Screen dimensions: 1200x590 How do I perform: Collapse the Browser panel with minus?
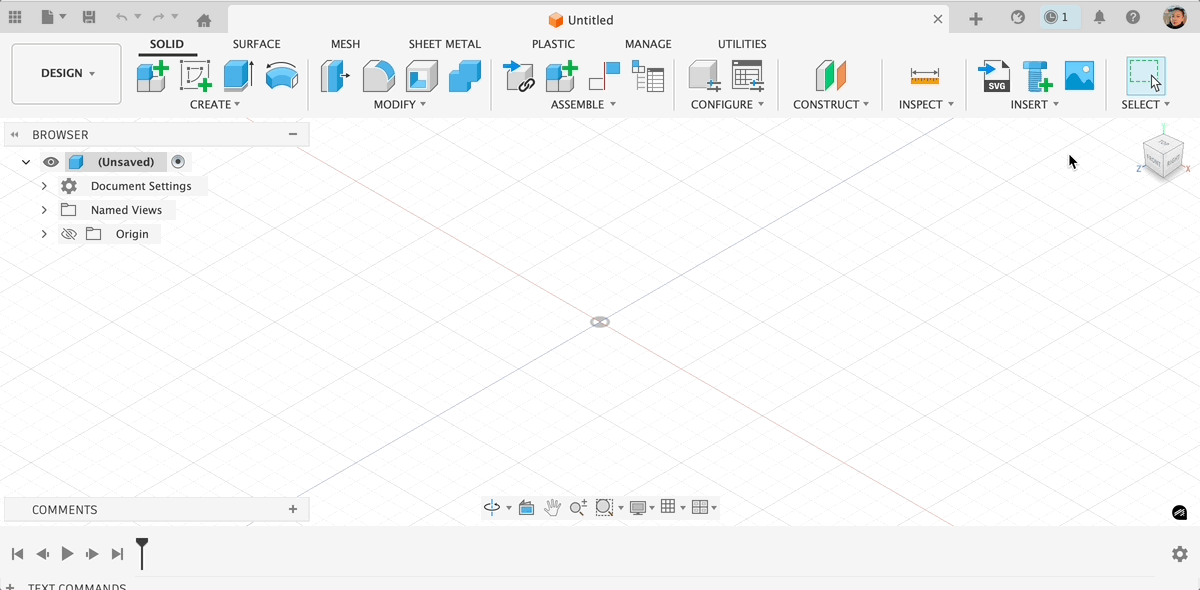293,134
